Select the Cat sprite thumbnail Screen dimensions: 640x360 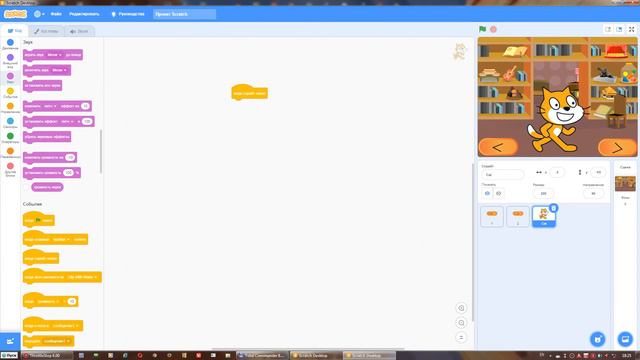544,216
